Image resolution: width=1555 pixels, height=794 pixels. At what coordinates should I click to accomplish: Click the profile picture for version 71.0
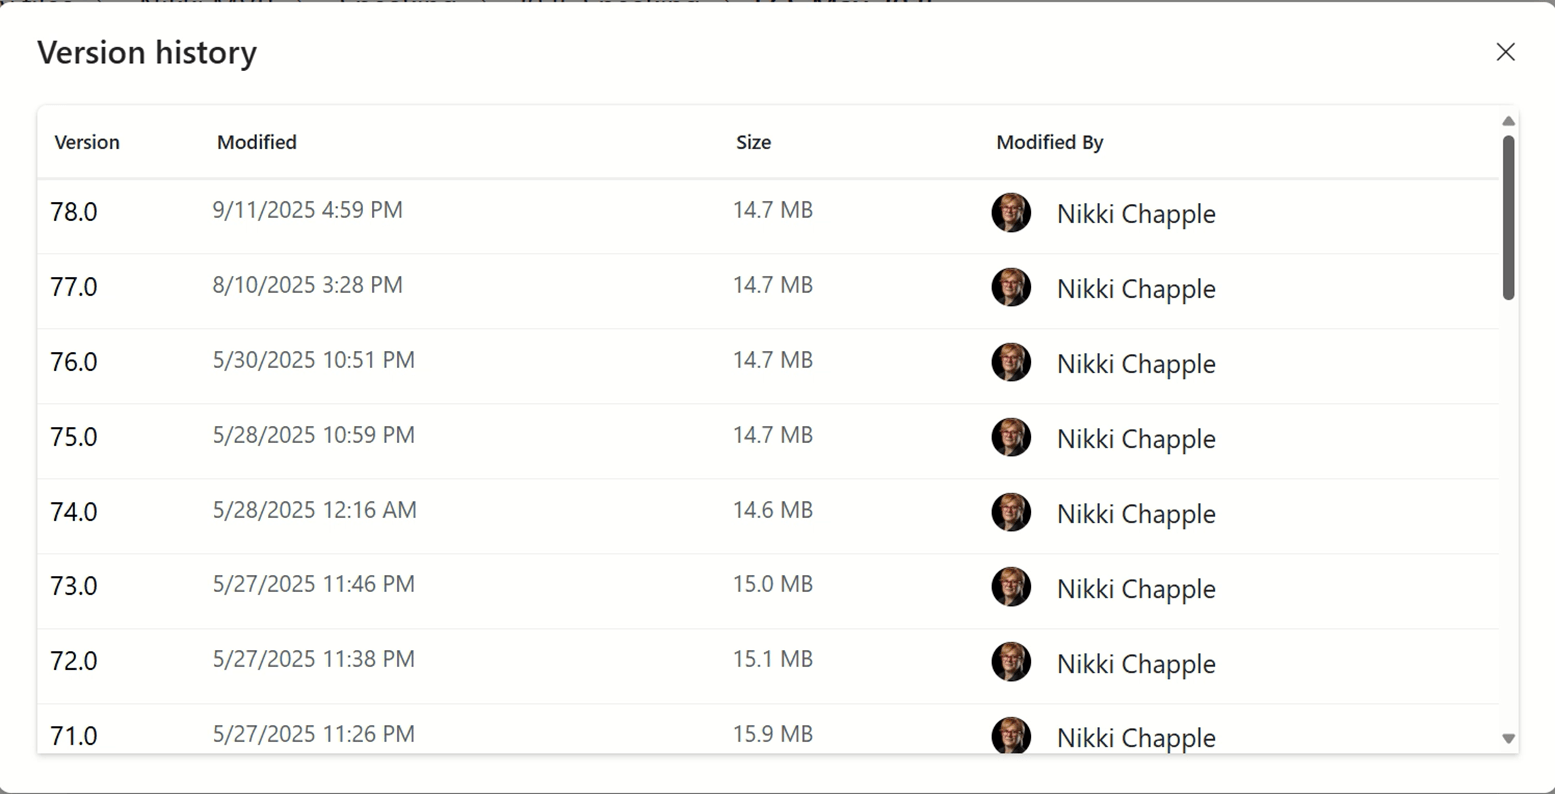1011,736
